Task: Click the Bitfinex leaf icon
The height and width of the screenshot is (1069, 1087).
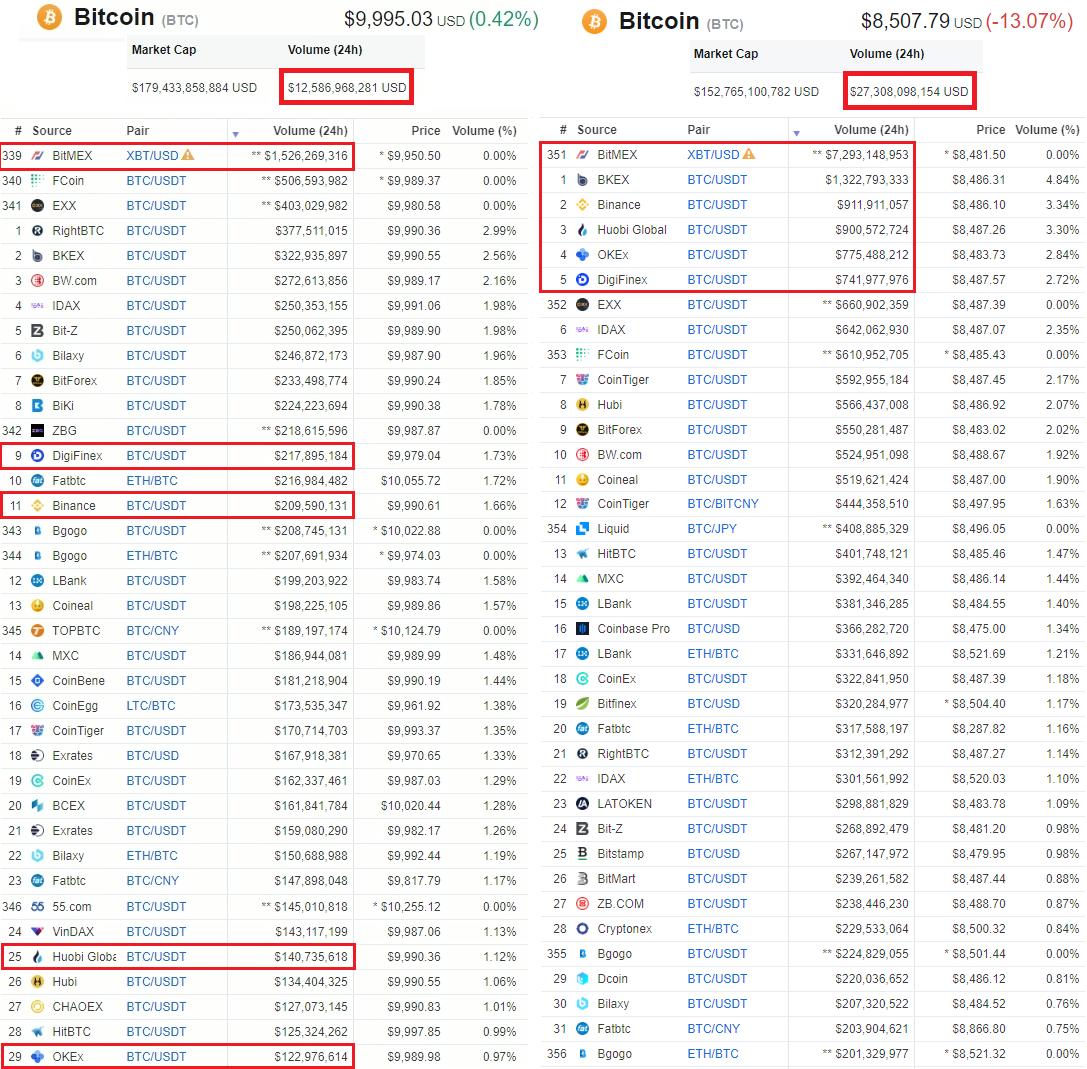Action: pos(582,704)
